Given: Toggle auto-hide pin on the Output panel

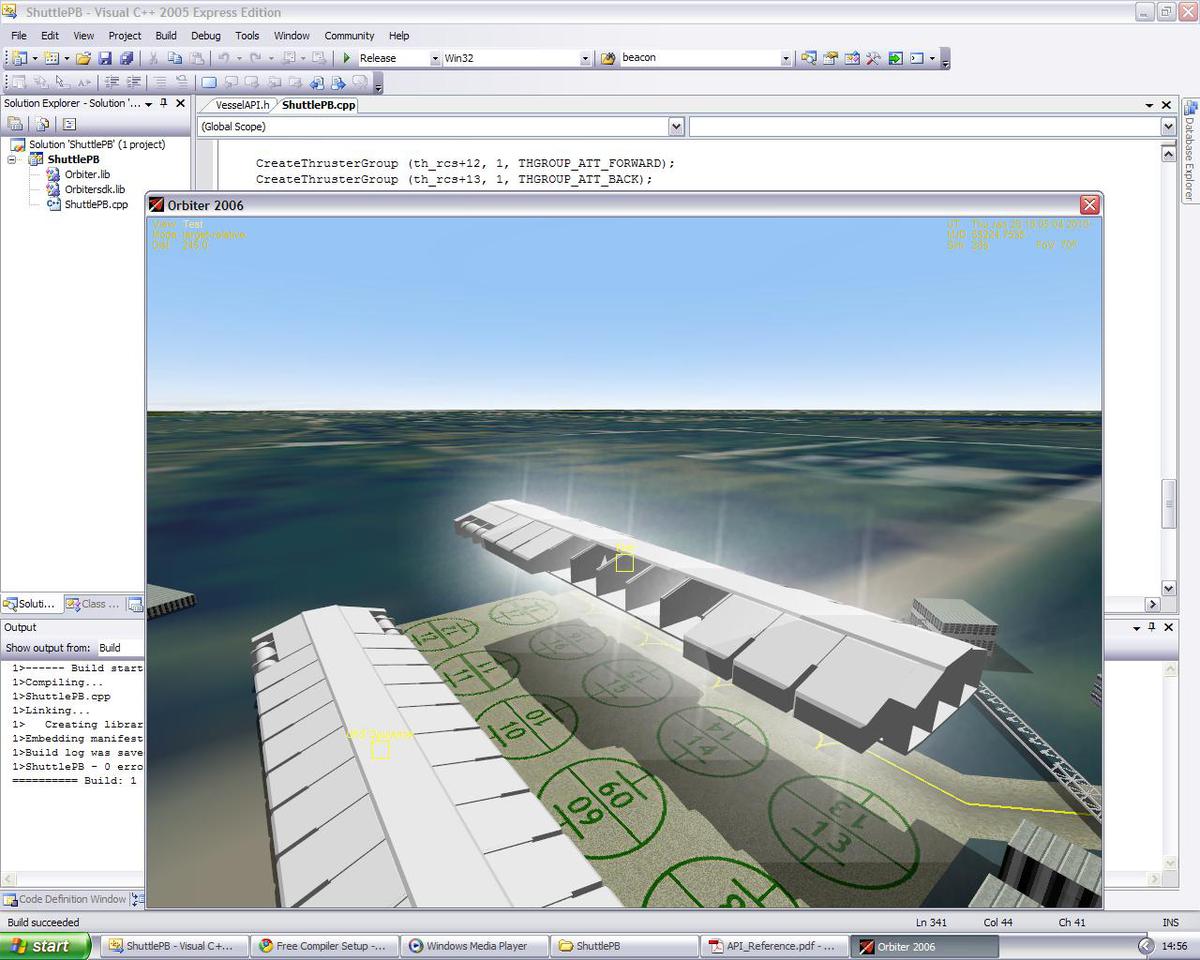Looking at the screenshot, I should click(1152, 627).
